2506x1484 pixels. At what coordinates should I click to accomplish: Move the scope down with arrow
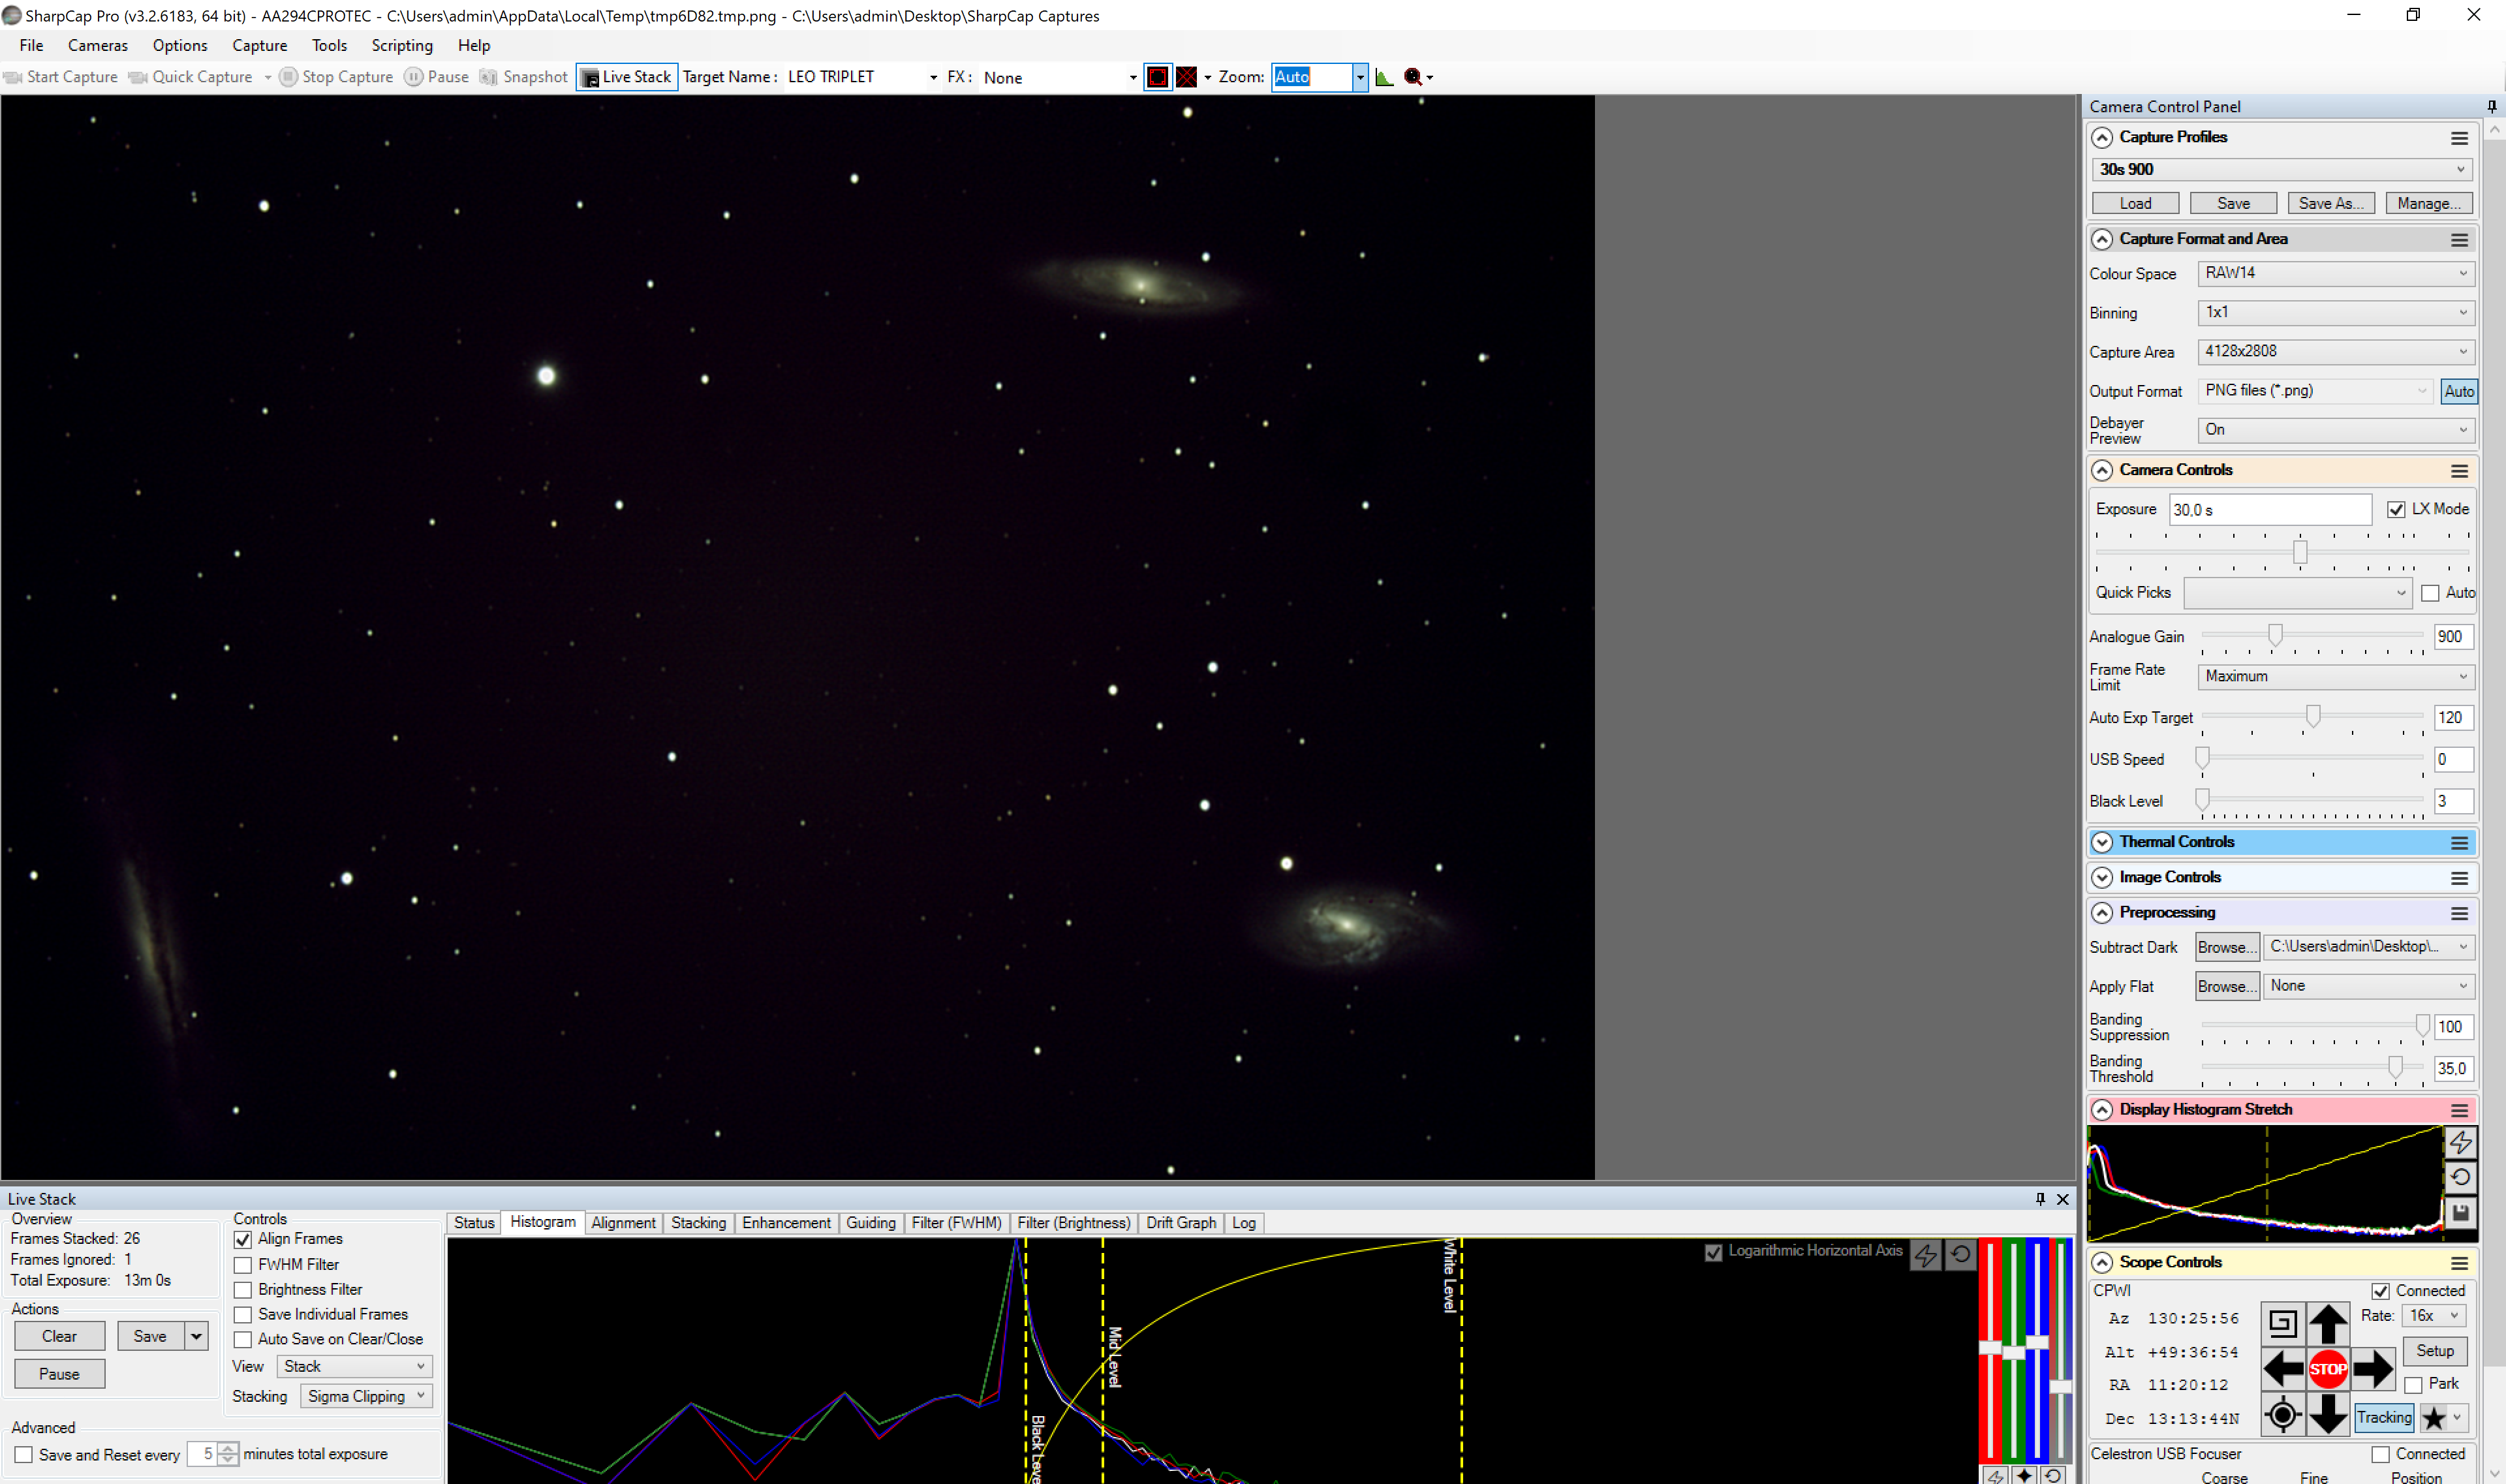[2328, 1414]
